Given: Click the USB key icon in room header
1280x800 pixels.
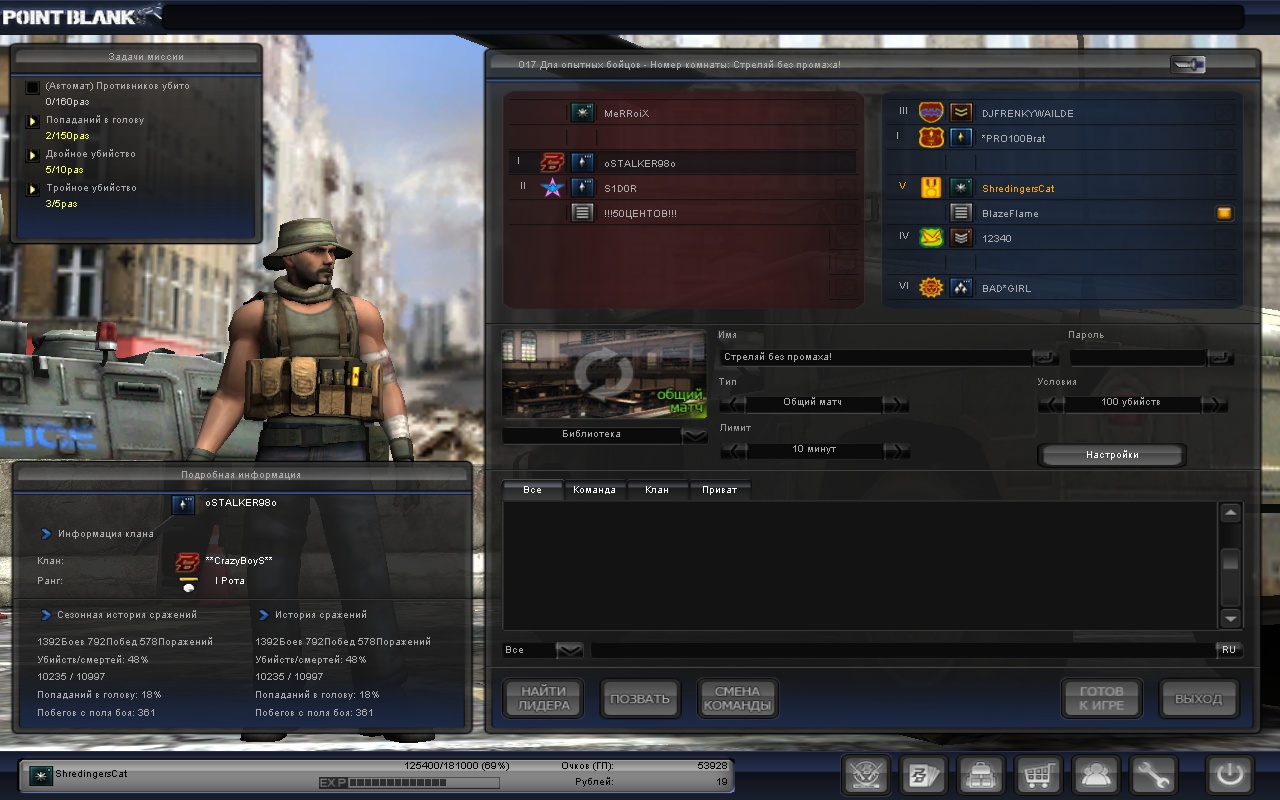Looking at the screenshot, I should pos(1188,65).
